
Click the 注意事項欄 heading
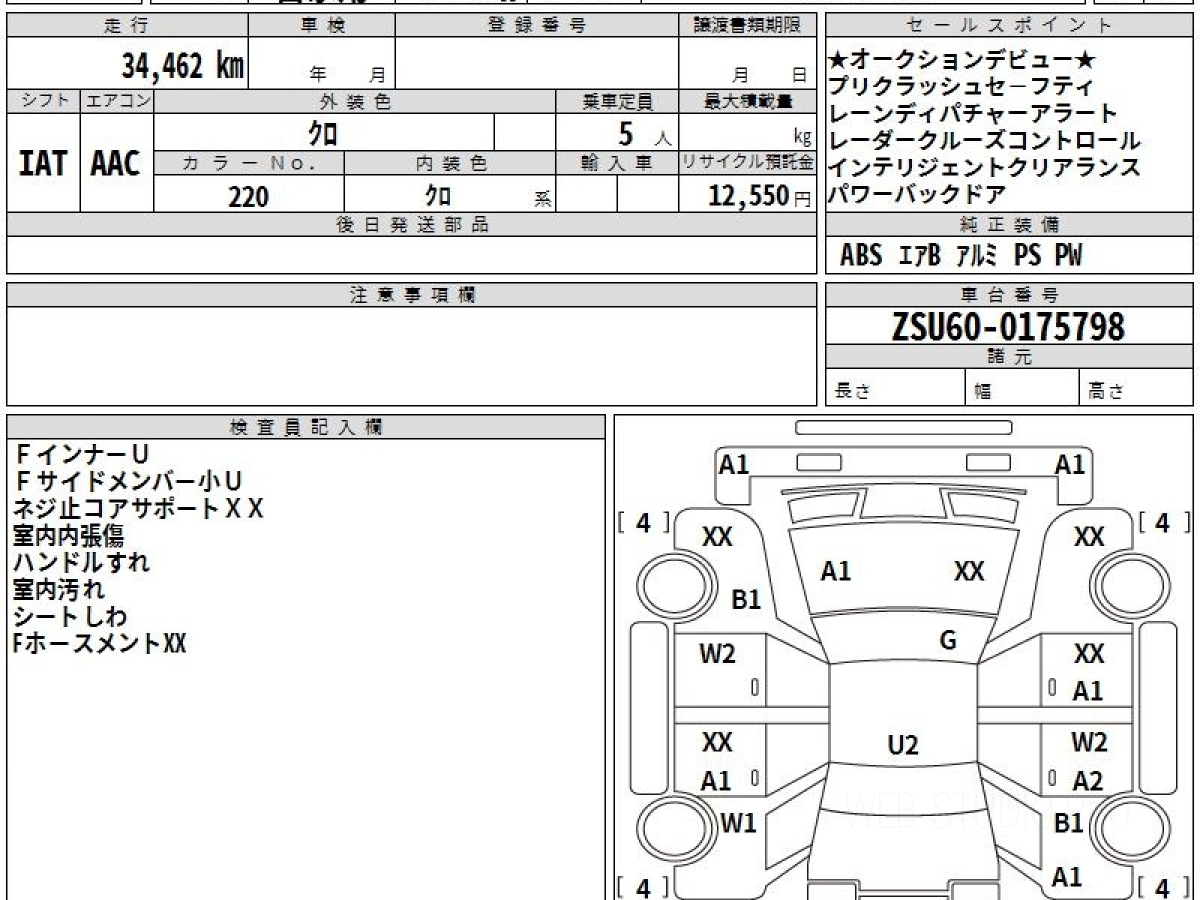click(x=411, y=295)
